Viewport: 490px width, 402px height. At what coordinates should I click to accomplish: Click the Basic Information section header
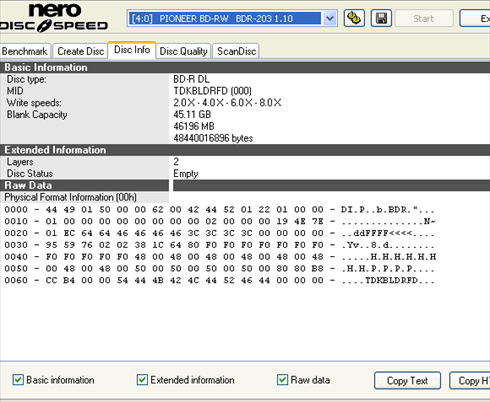(245, 67)
